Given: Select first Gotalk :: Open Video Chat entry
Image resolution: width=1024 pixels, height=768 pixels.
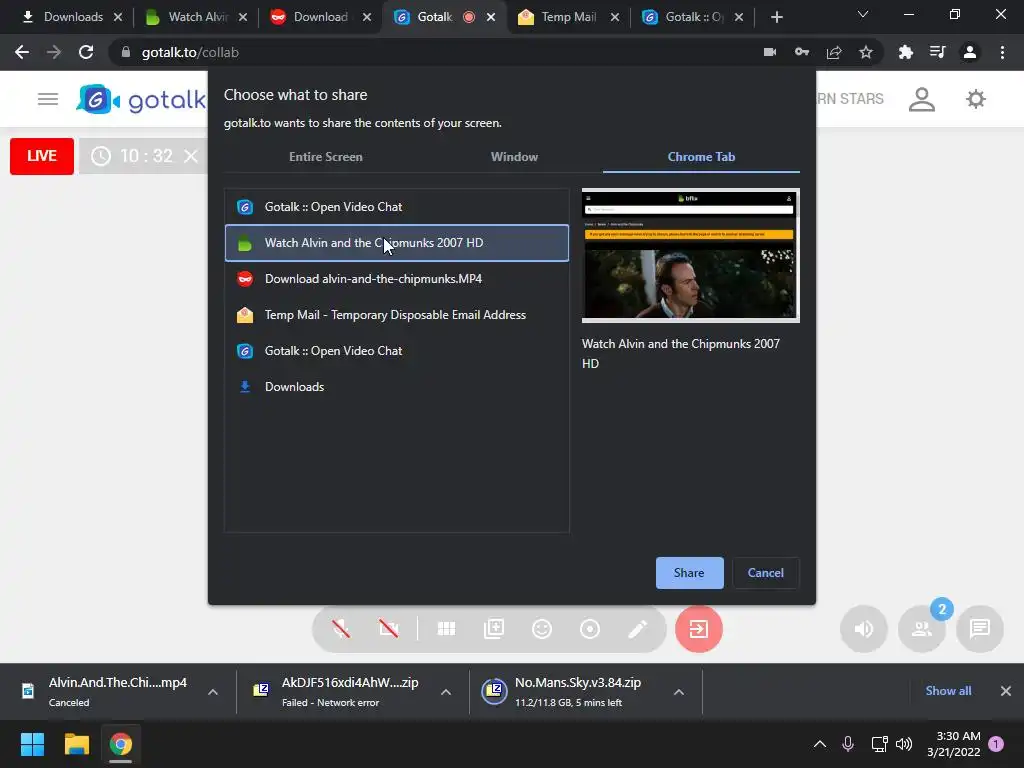Looking at the screenshot, I should pyautogui.click(x=397, y=207).
